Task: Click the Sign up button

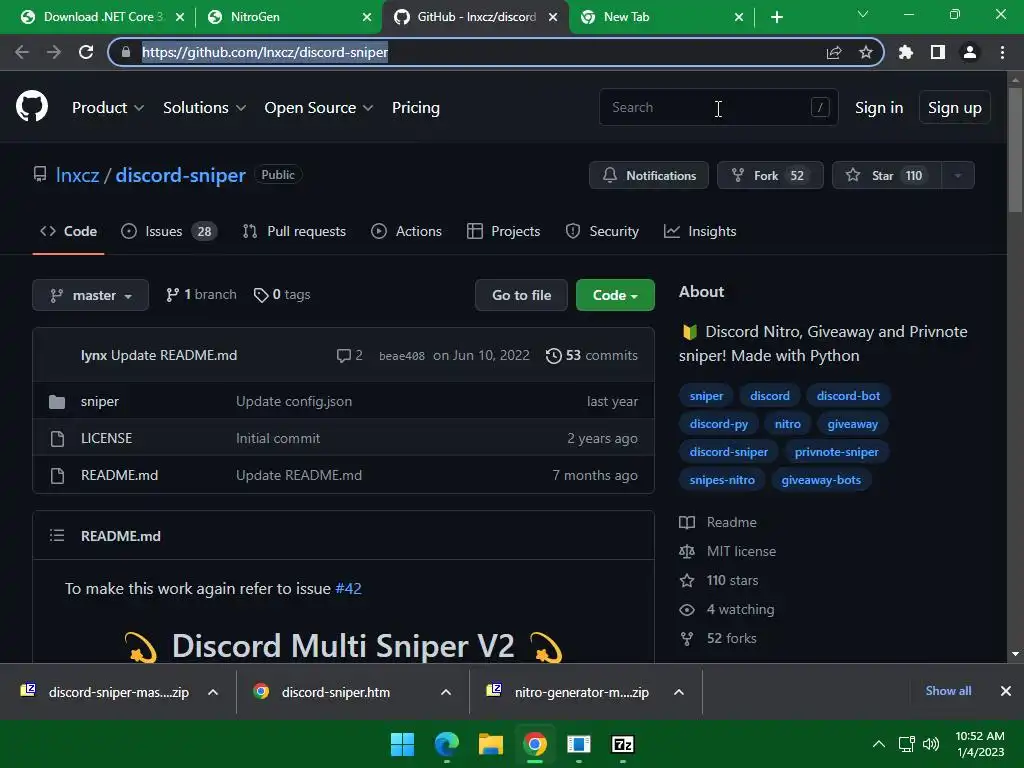Action: click(x=955, y=108)
